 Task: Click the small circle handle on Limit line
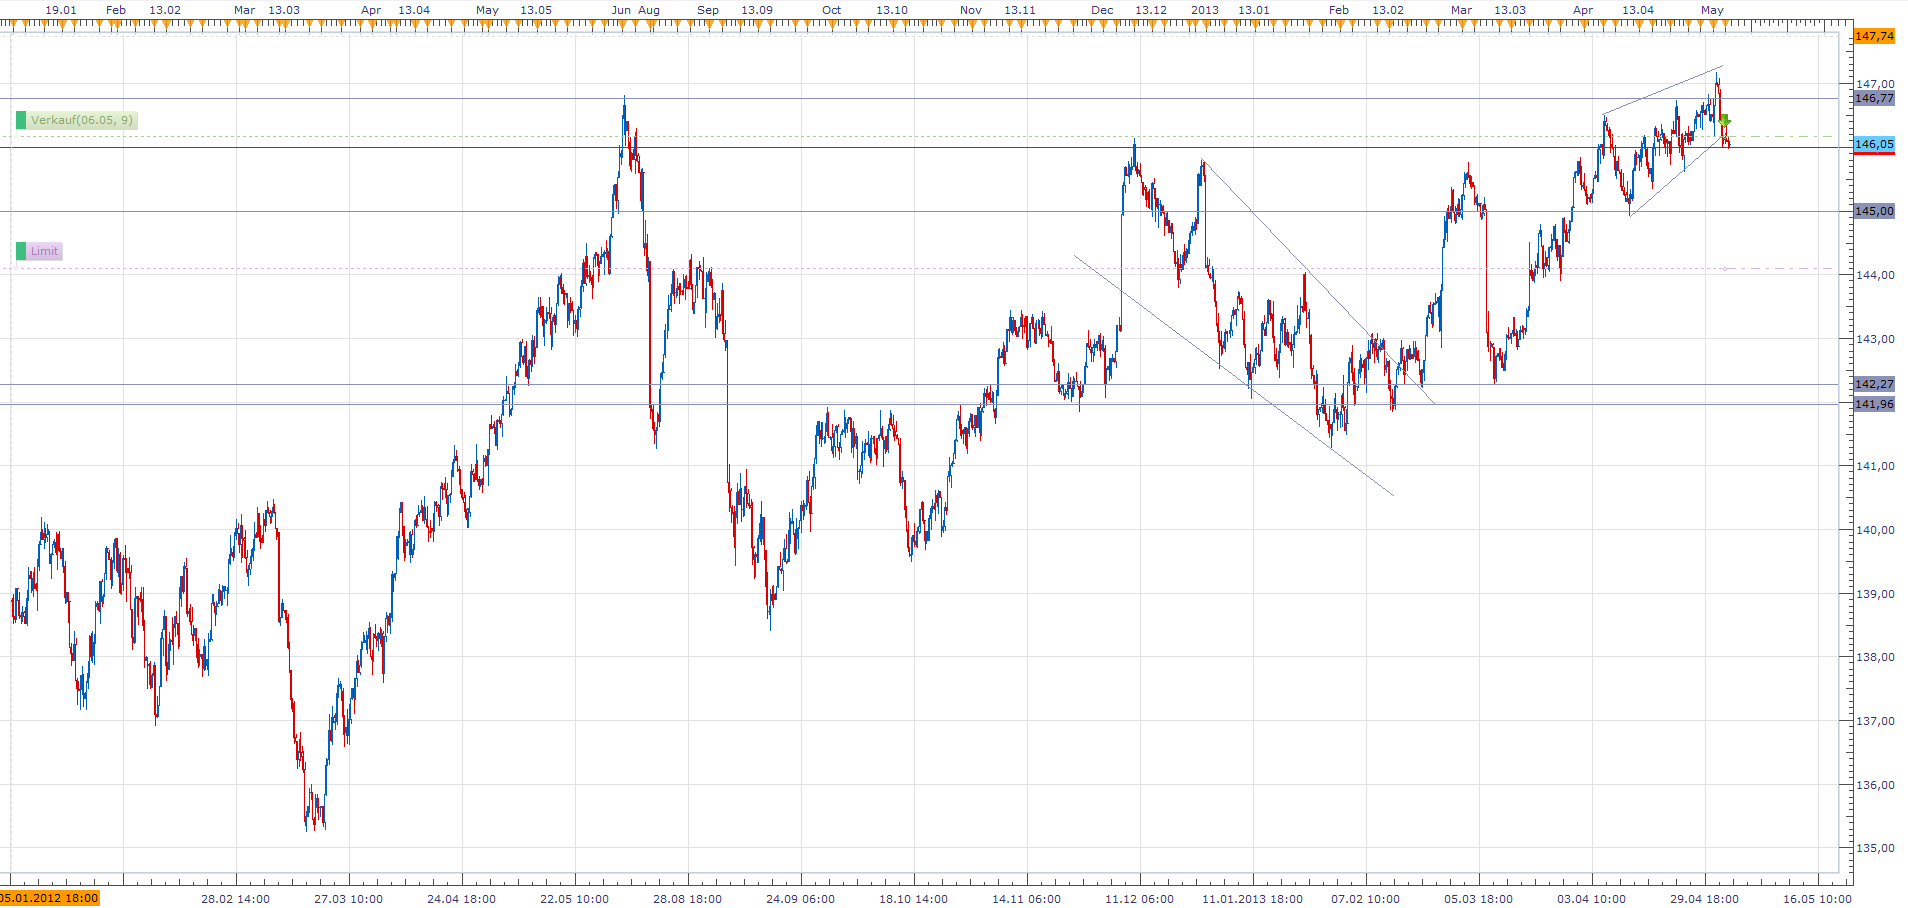tap(1725, 269)
